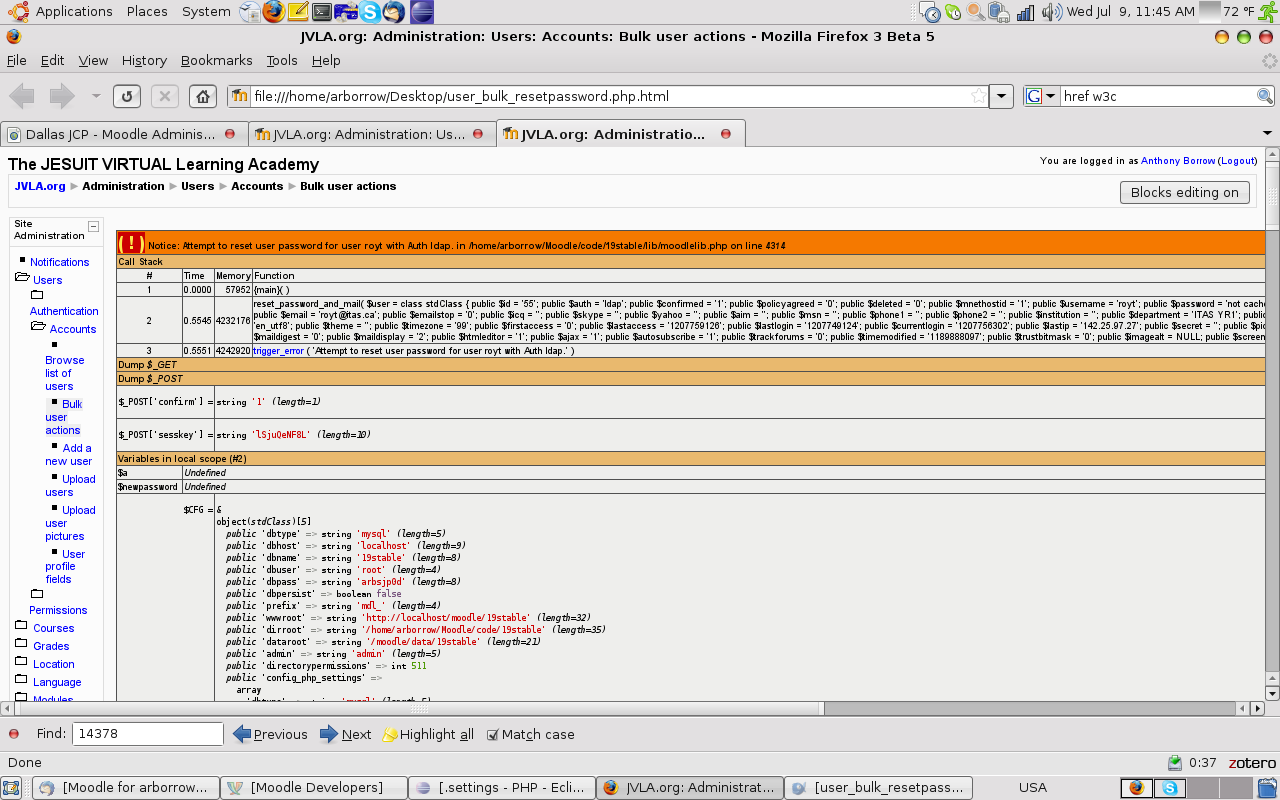Switch to .settings PHP Eclipse taskbar window
The height and width of the screenshot is (800, 1280).
[502, 787]
